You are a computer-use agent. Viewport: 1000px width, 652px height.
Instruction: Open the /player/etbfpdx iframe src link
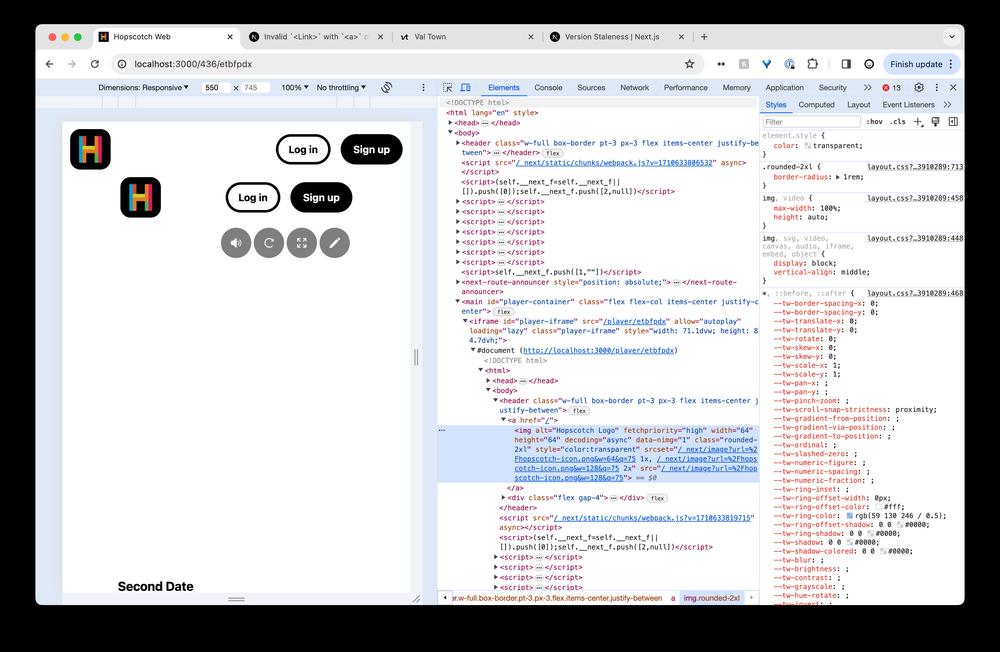(635, 322)
